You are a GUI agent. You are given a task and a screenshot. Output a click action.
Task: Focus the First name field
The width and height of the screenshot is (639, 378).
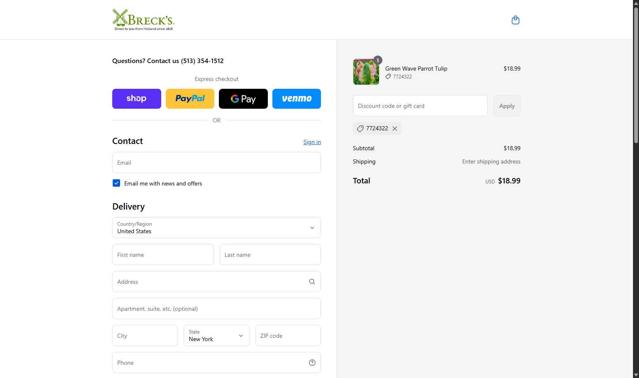click(163, 255)
